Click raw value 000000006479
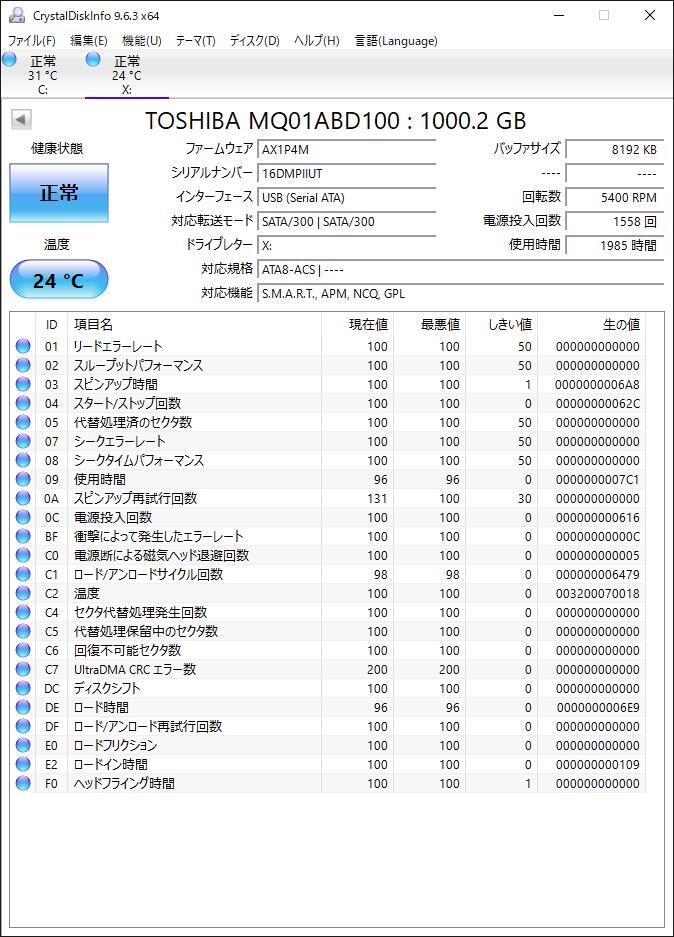This screenshot has width=674, height=937. pyautogui.click(x=597, y=574)
